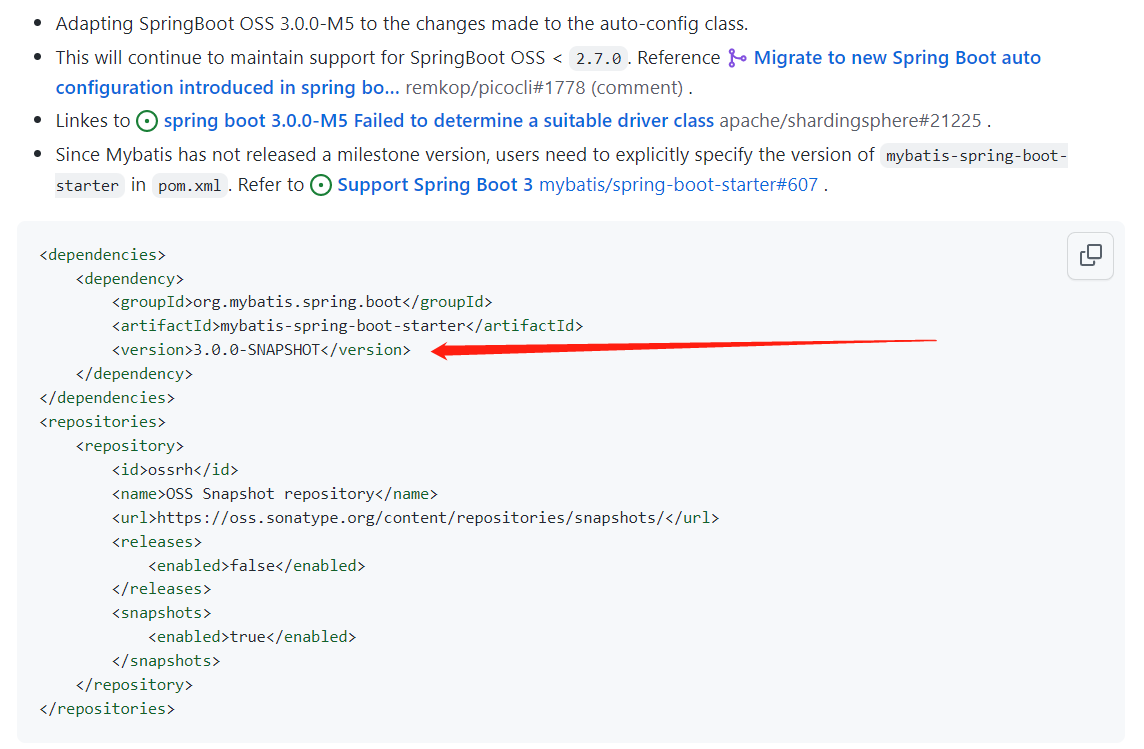Click the green issue icon before Support Spring Boot 3

point(320,184)
